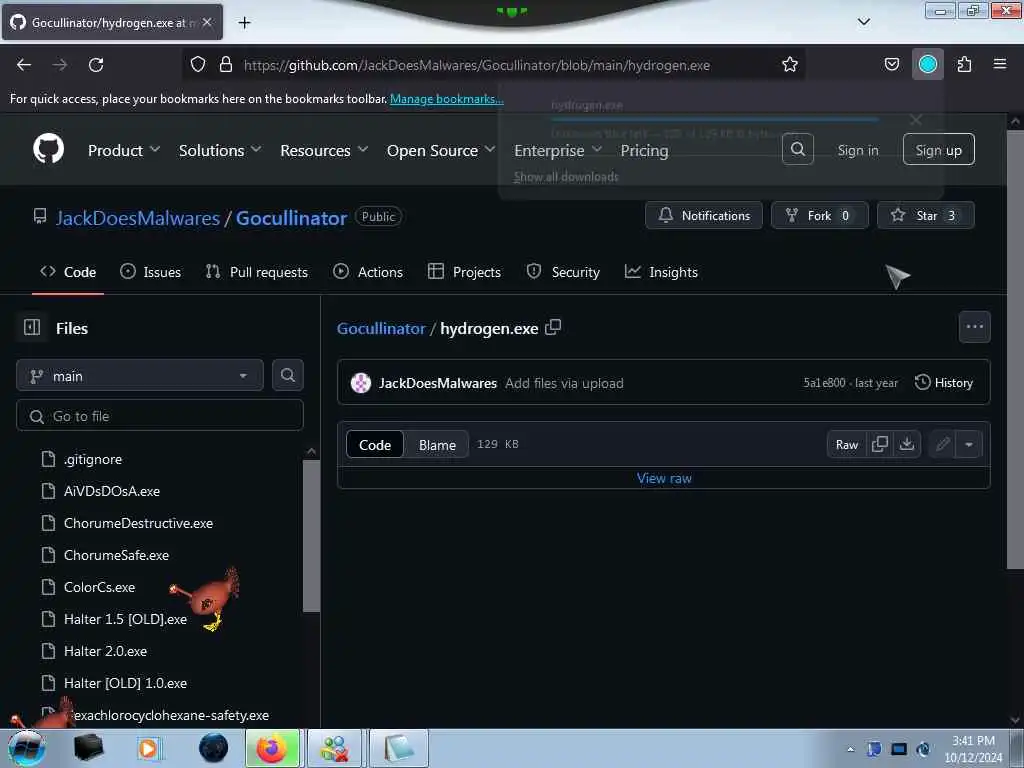Focus the Go to file input
Screen dimensions: 1024x768
click(x=160, y=416)
